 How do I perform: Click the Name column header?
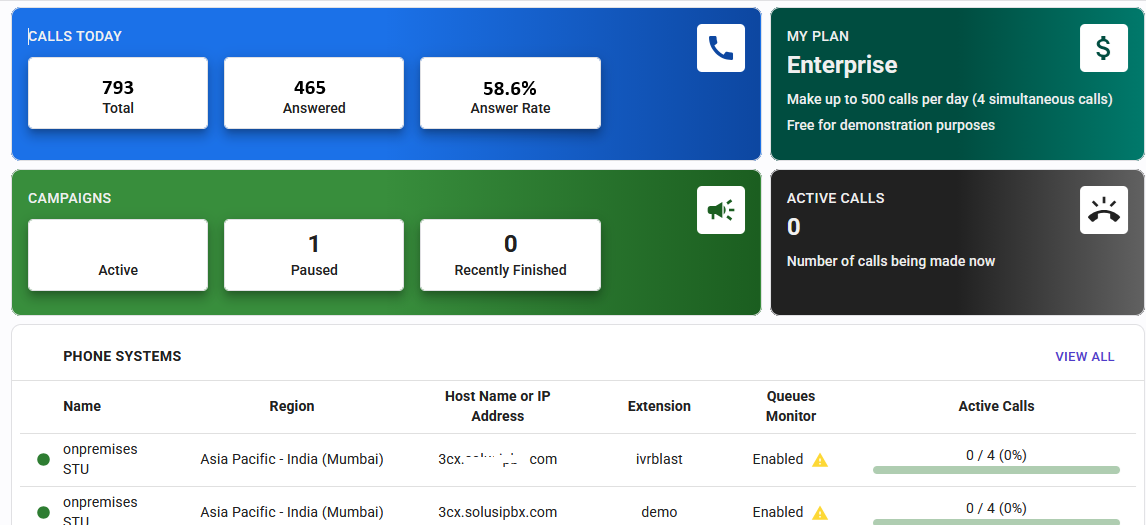pyautogui.click(x=82, y=406)
